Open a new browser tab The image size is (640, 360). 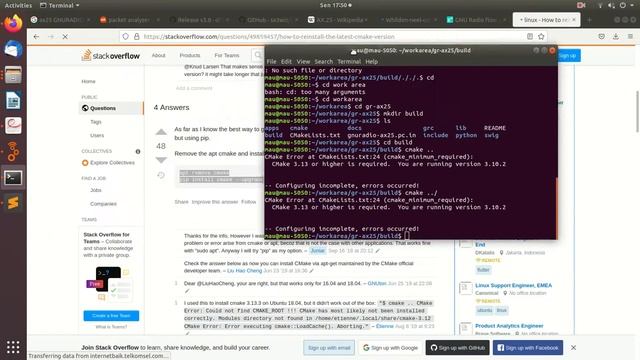tap(589, 20)
